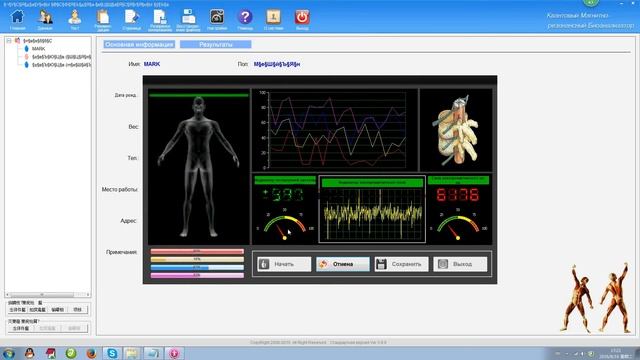
Task: Click the second button in upper bottom-left group
Action: pos(38,310)
